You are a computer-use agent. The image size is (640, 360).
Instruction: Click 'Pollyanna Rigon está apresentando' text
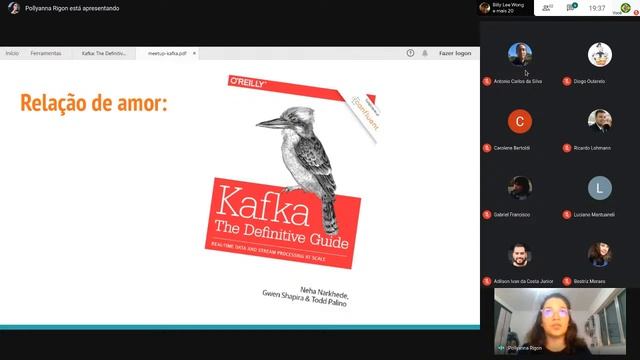point(72,8)
